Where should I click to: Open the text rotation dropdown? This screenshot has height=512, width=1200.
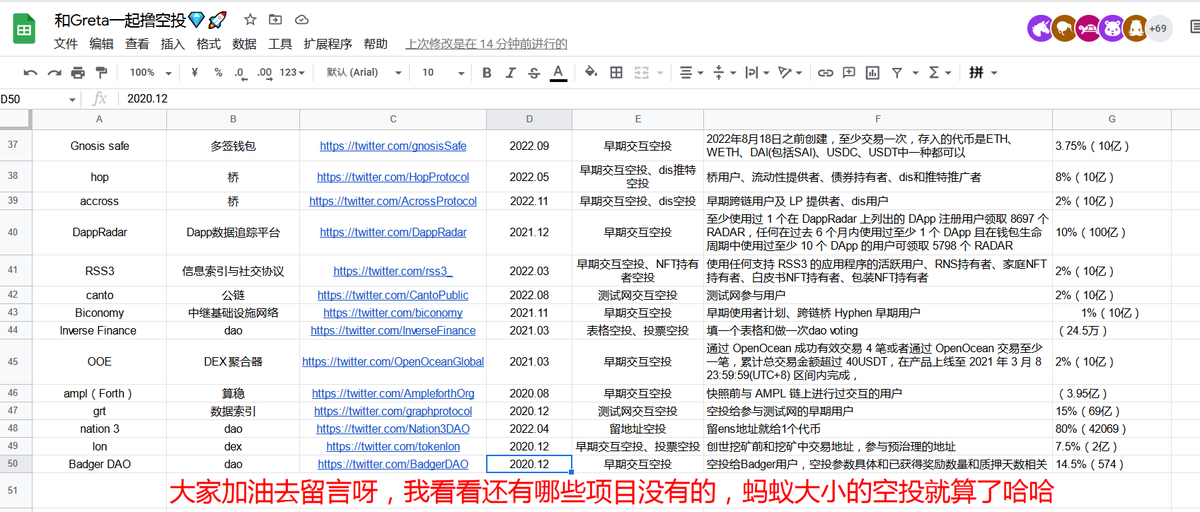(789, 73)
